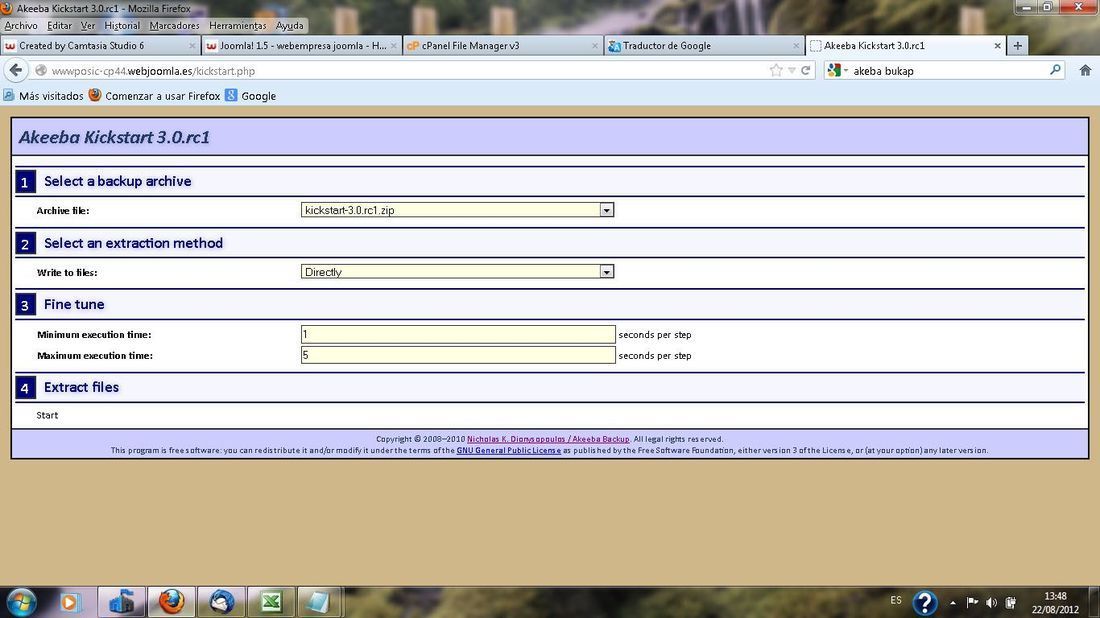Switch to the Created by Camtasia Studio 6 tab
The width and height of the screenshot is (1100, 618).
pos(100,46)
